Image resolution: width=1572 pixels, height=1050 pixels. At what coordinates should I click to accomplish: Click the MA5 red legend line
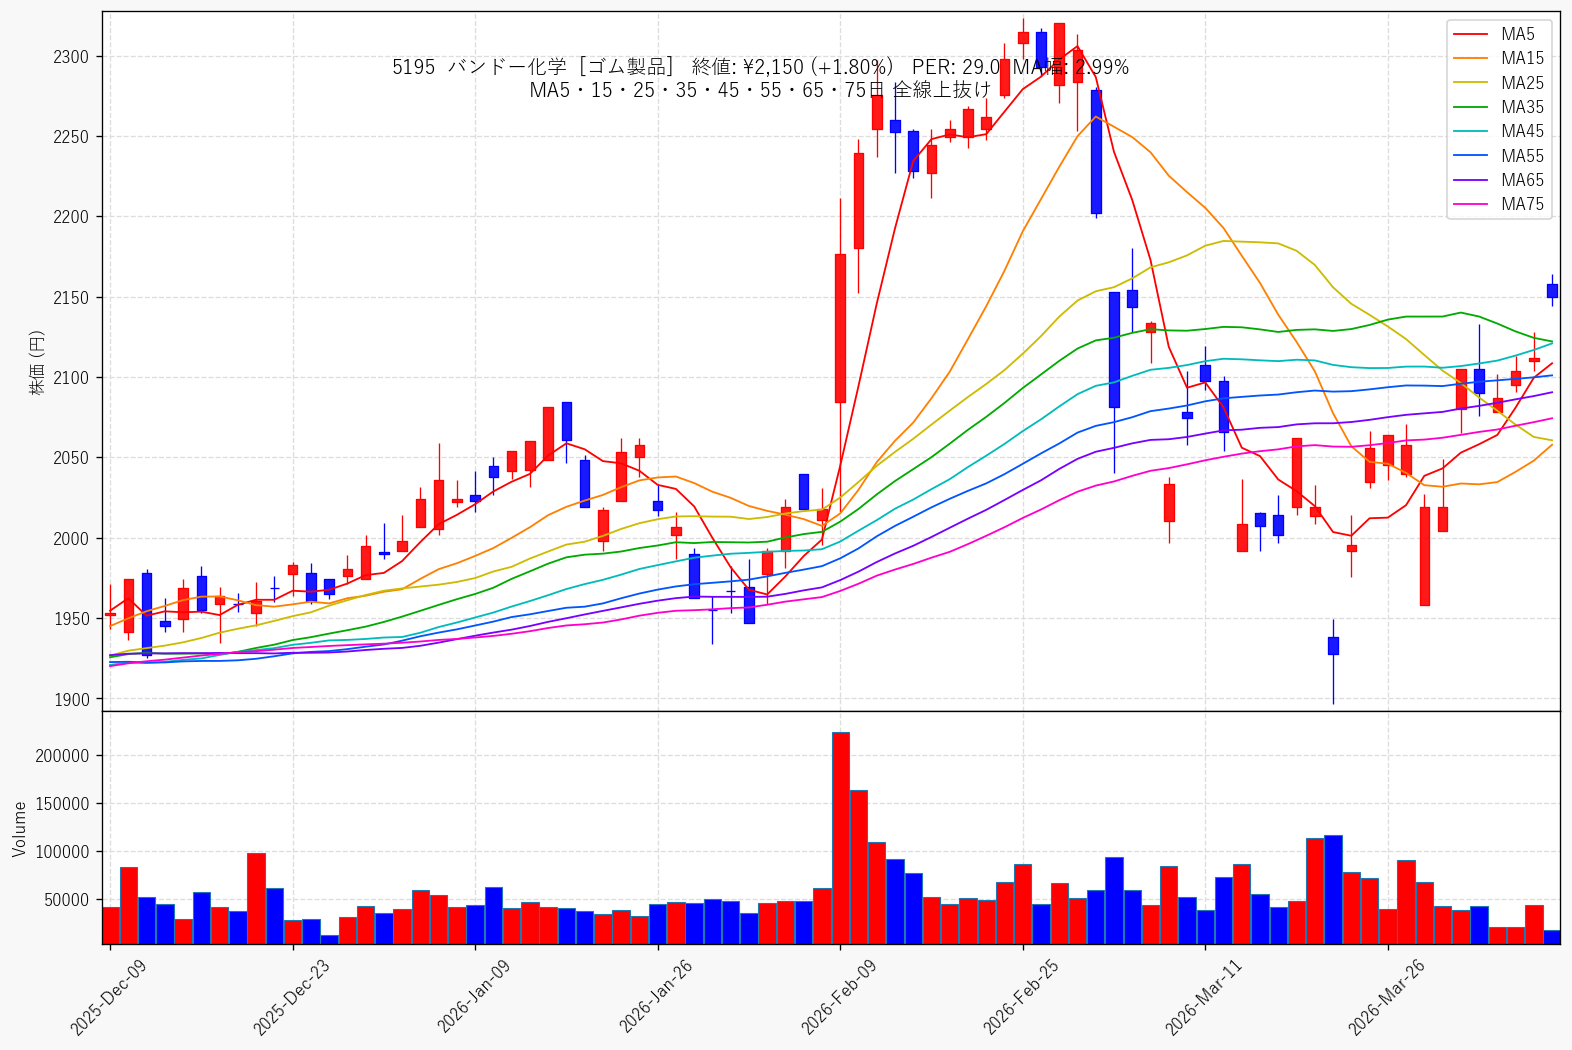pyautogui.click(x=1472, y=35)
